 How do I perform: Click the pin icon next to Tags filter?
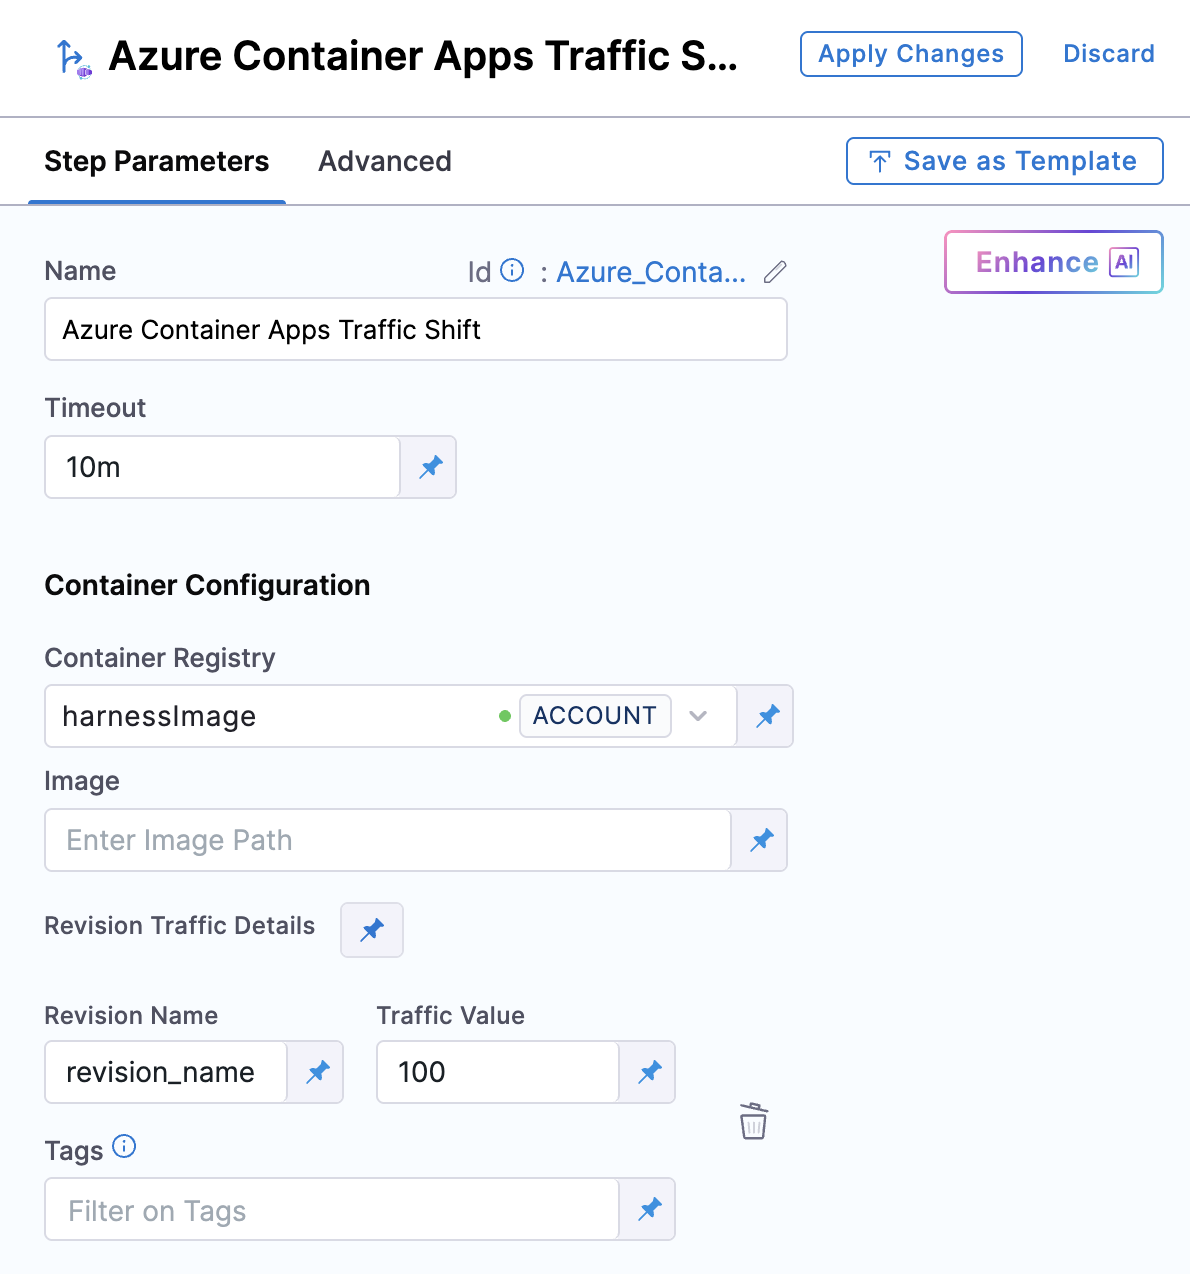coord(649,1209)
